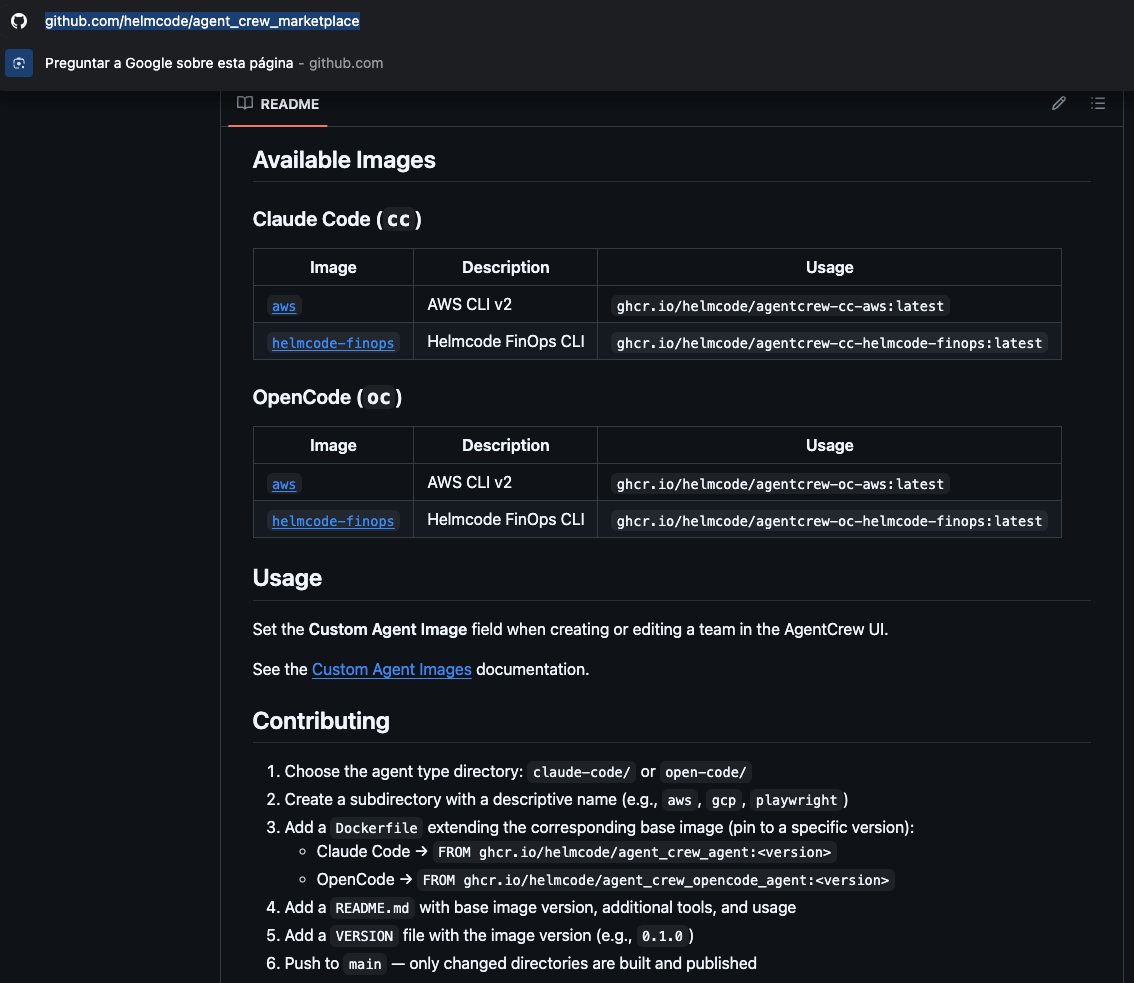Click the README book icon
The height and width of the screenshot is (983, 1134).
coord(244,103)
